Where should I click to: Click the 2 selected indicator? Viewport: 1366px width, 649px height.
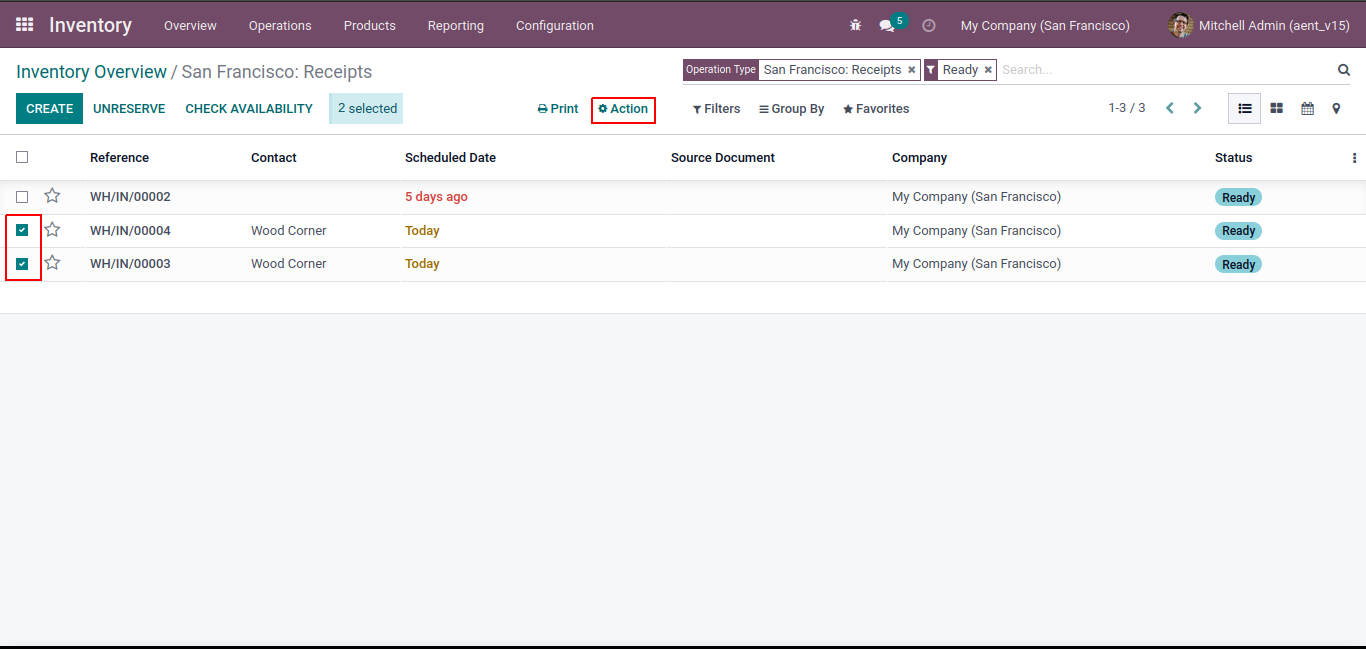366,109
